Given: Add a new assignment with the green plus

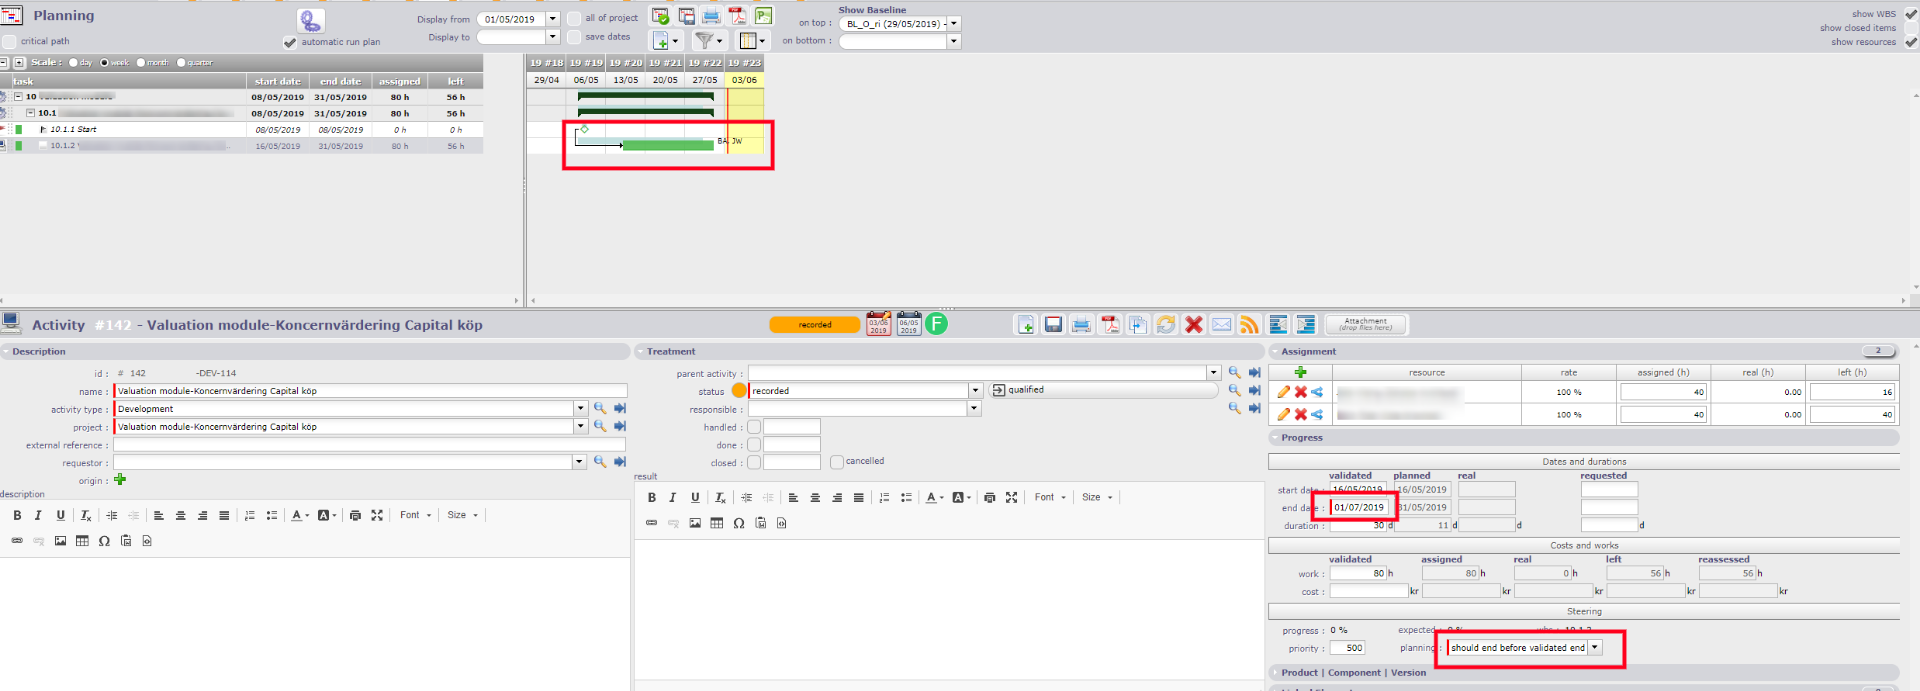Looking at the screenshot, I should pos(1300,372).
